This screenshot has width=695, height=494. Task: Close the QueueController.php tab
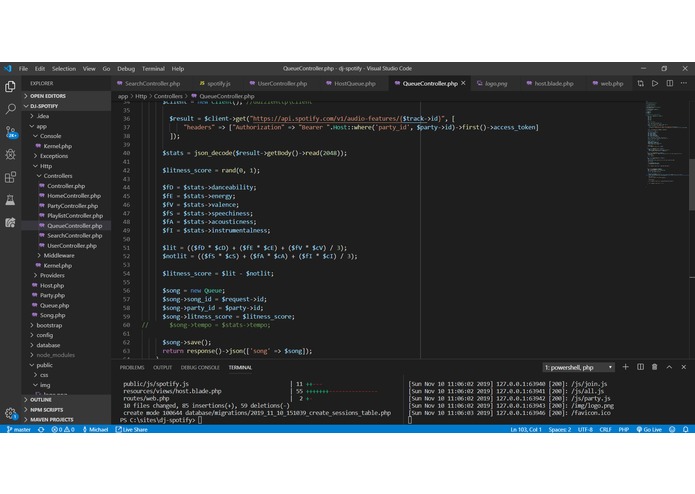tap(463, 83)
